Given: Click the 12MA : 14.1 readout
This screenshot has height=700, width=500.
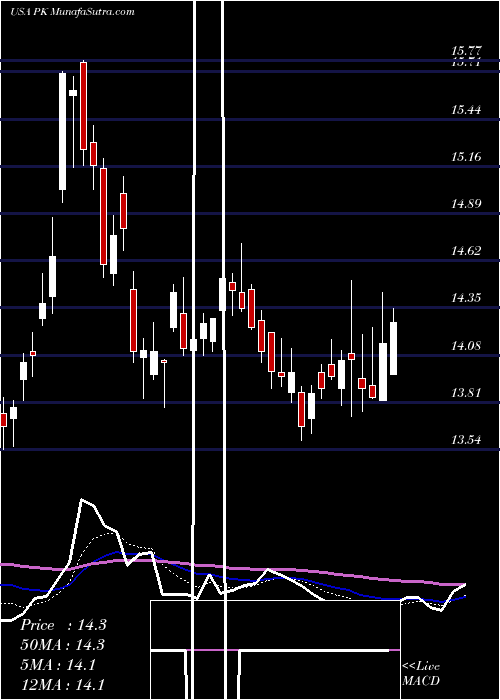Looking at the screenshot, I should 63,685.
